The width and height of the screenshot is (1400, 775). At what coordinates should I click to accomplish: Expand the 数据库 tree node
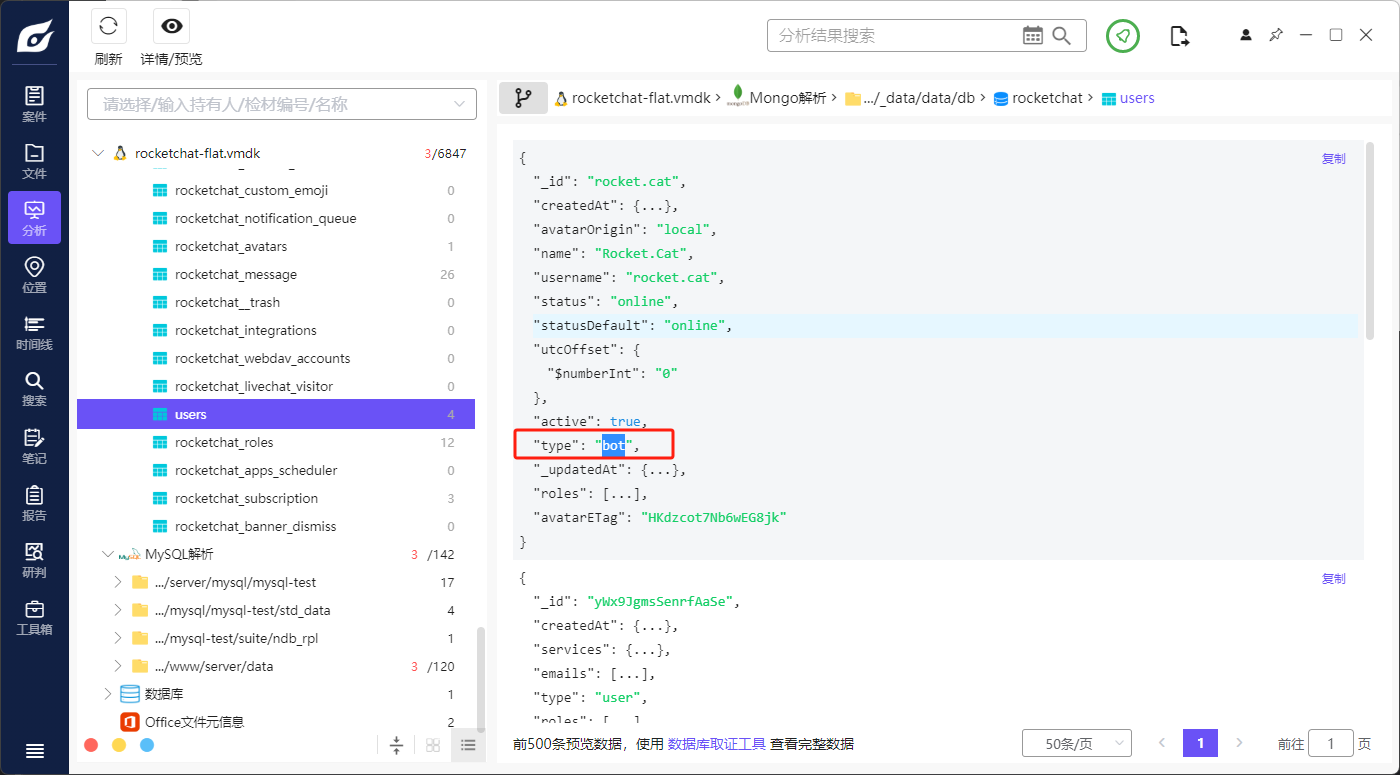[x=108, y=694]
